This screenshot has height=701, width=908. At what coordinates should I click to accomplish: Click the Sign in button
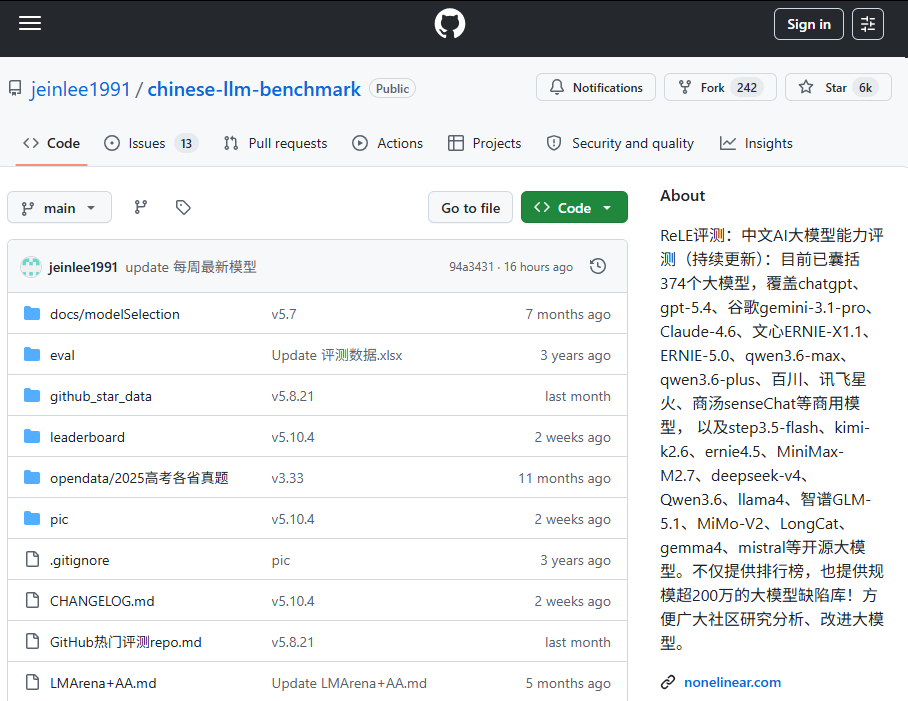[808, 24]
